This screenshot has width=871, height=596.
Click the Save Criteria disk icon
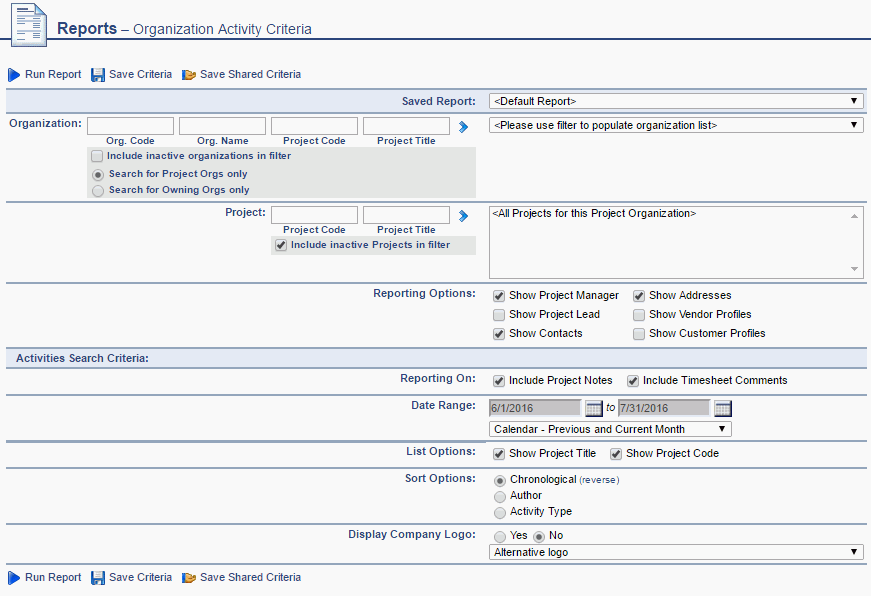coord(97,74)
